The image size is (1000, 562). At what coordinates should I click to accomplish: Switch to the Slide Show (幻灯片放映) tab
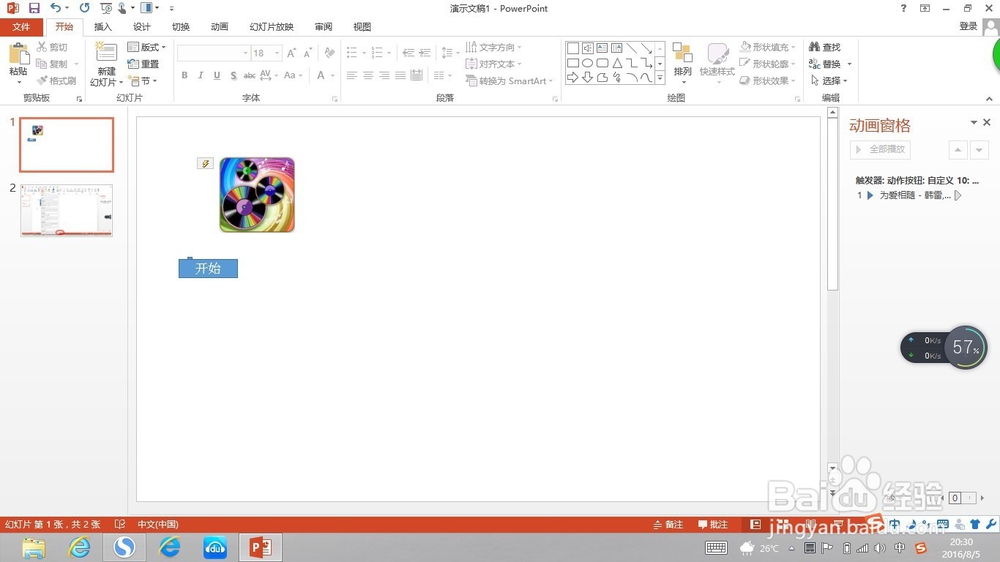pos(271,27)
